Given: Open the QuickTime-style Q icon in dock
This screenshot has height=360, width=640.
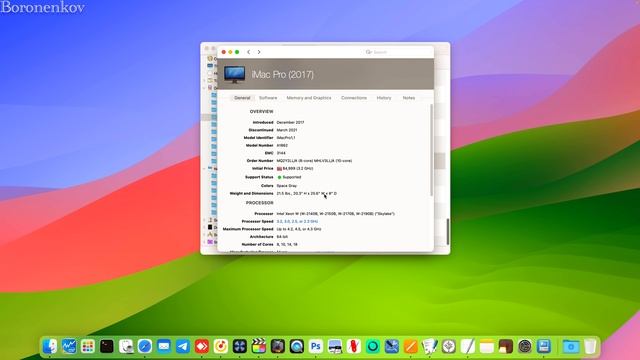Looking at the screenshot, I should tap(296, 347).
